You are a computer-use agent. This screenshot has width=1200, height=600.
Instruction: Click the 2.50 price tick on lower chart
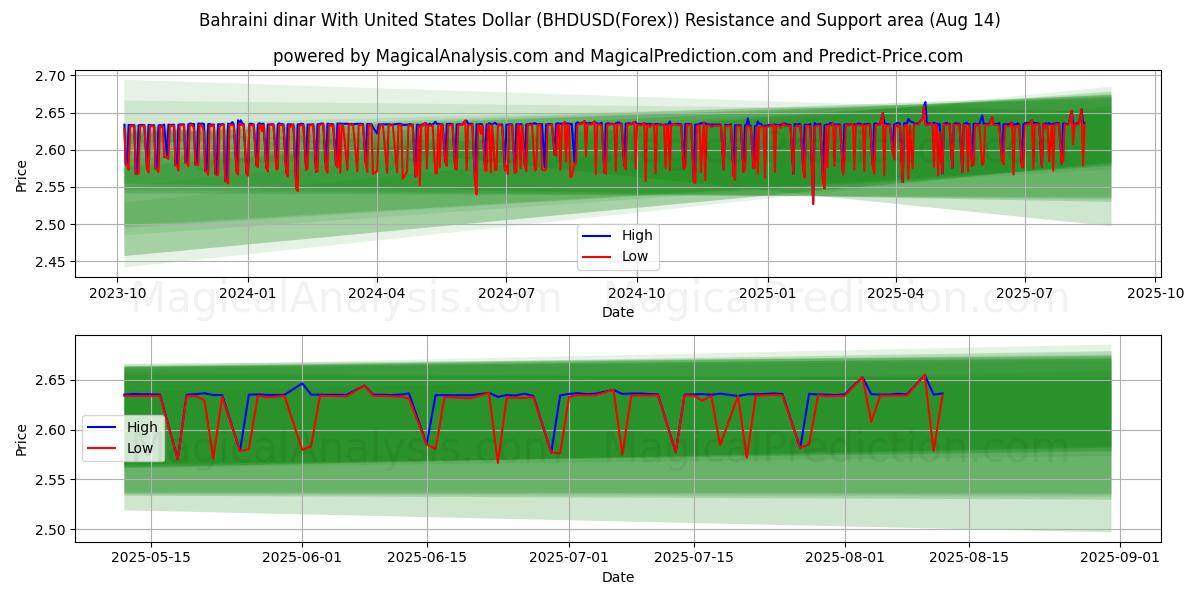click(x=51, y=530)
